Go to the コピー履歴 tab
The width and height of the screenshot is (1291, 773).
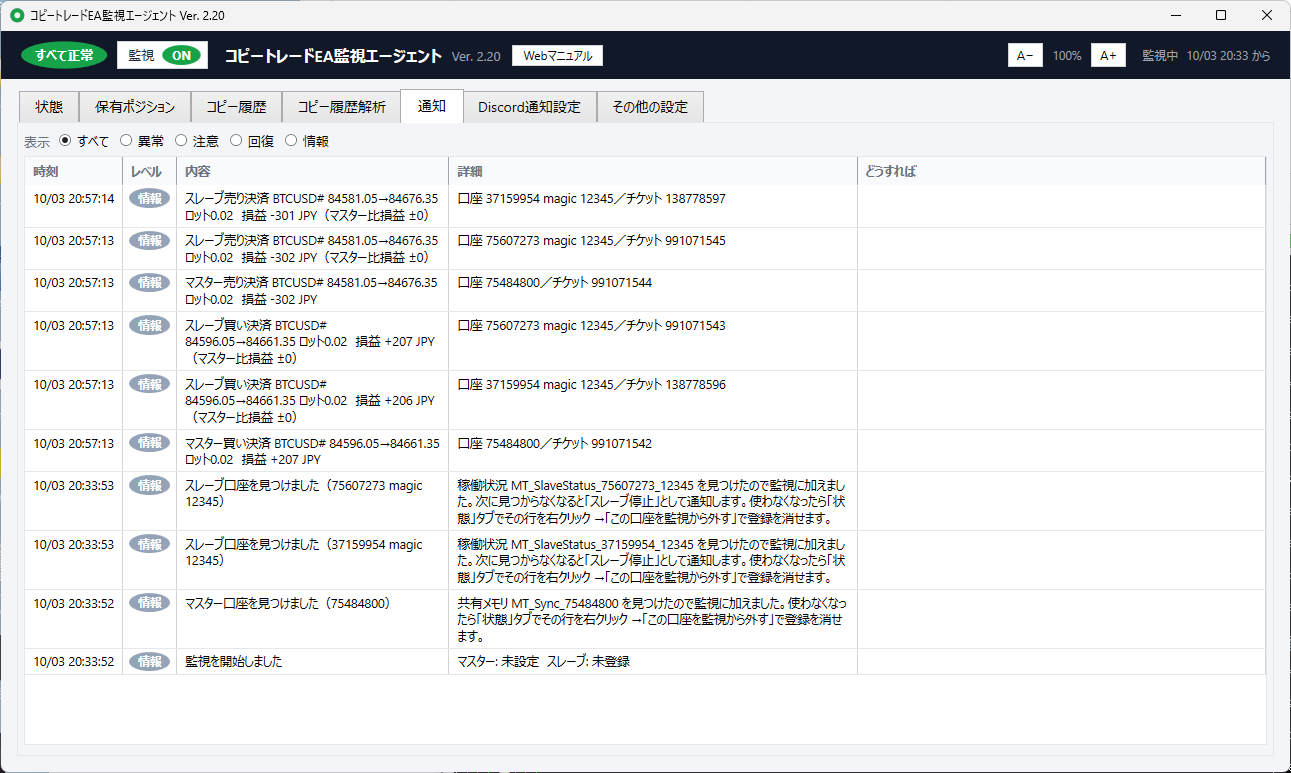(x=236, y=107)
